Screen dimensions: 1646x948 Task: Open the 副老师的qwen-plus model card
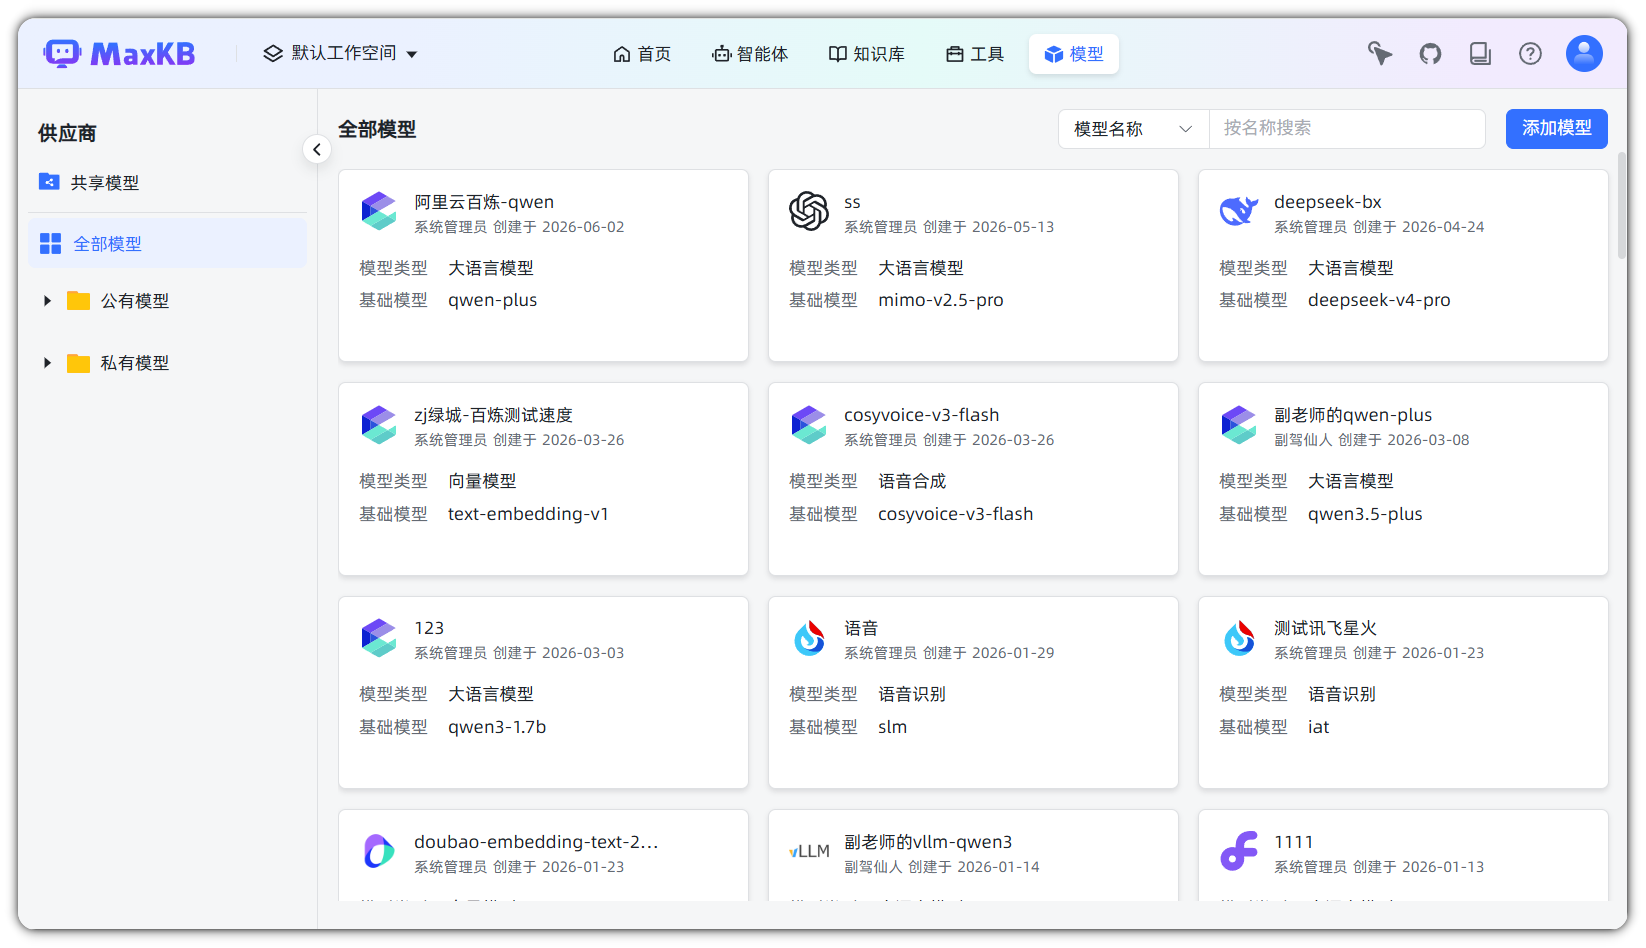click(x=1403, y=479)
